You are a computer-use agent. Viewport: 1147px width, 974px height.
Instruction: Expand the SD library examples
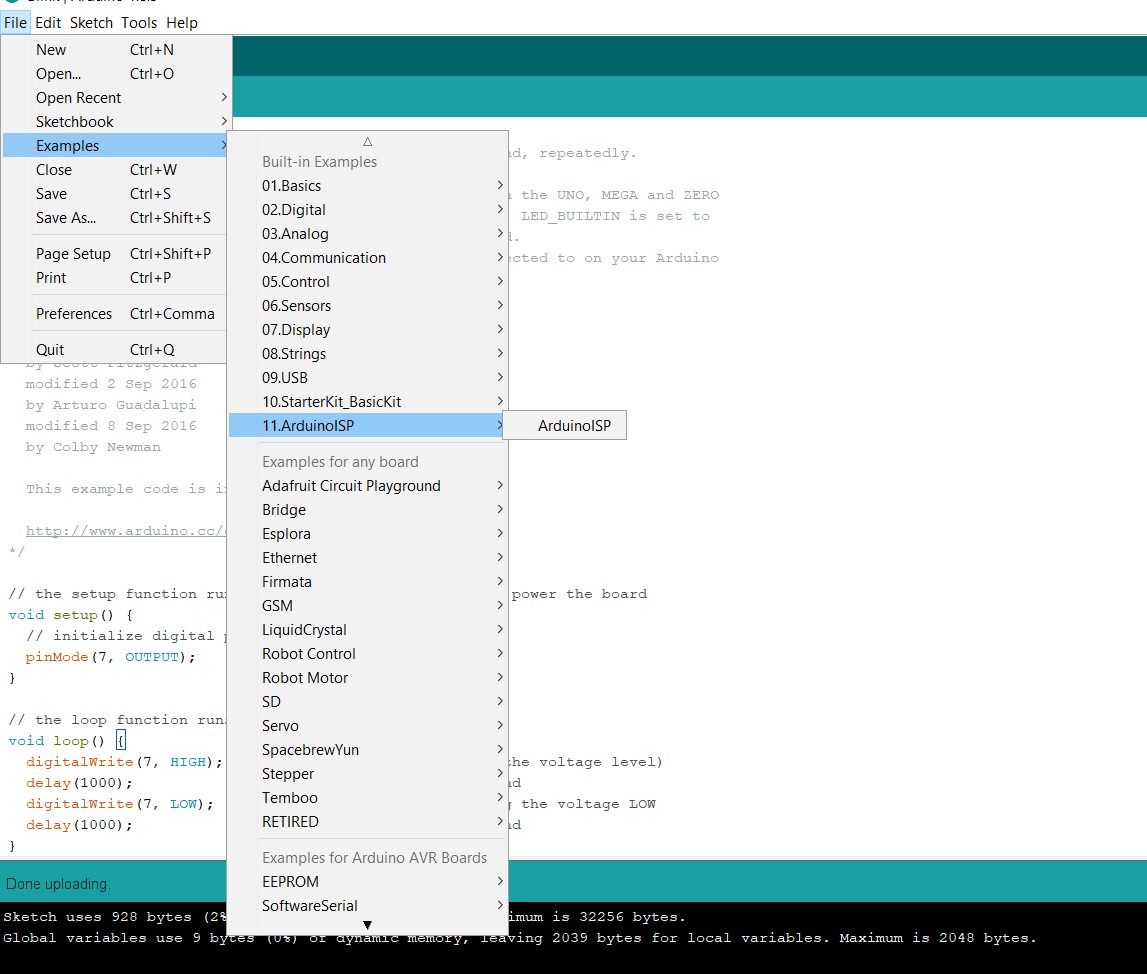[368, 702]
